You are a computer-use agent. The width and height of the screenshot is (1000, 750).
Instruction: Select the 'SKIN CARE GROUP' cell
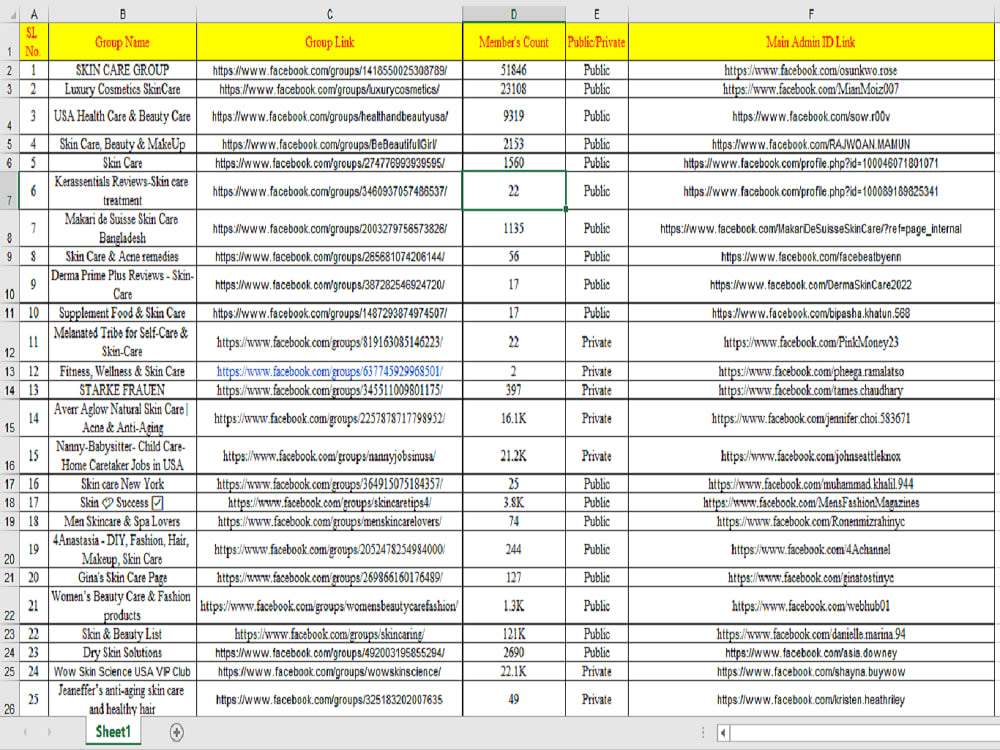122,70
